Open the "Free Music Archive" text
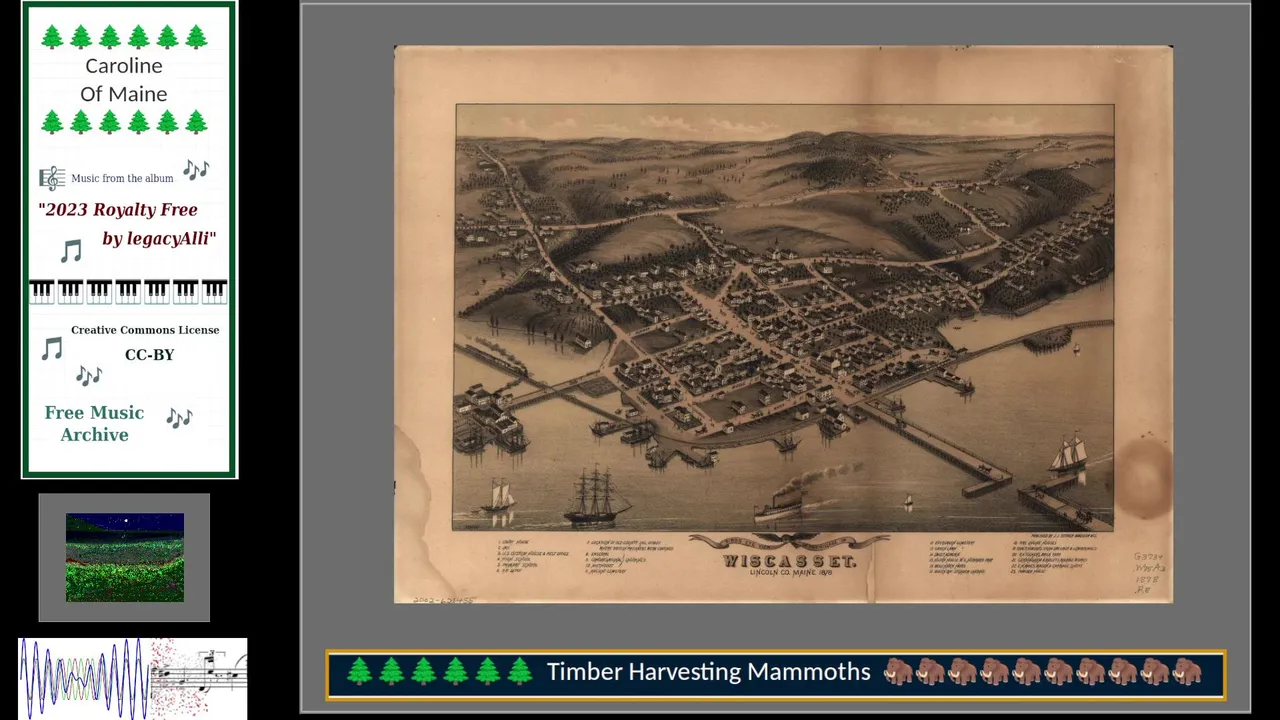The image size is (1280, 720). click(94, 423)
